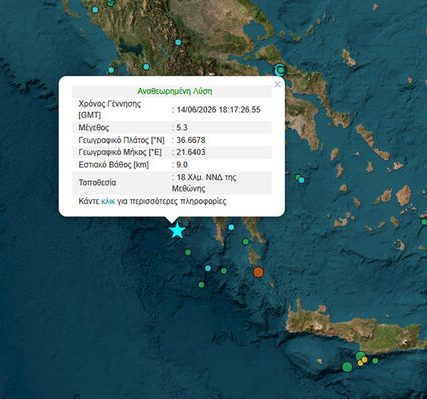
Task: Select the cyan marker pair east of the popup
Action: [x=300, y=179]
